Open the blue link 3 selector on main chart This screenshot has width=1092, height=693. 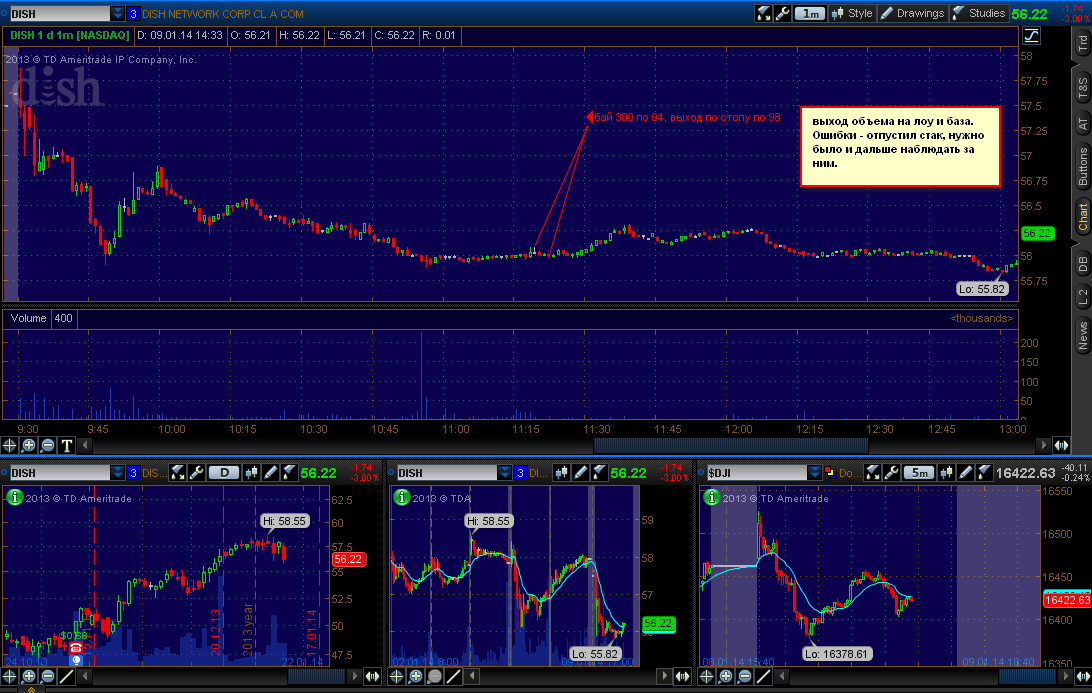133,13
